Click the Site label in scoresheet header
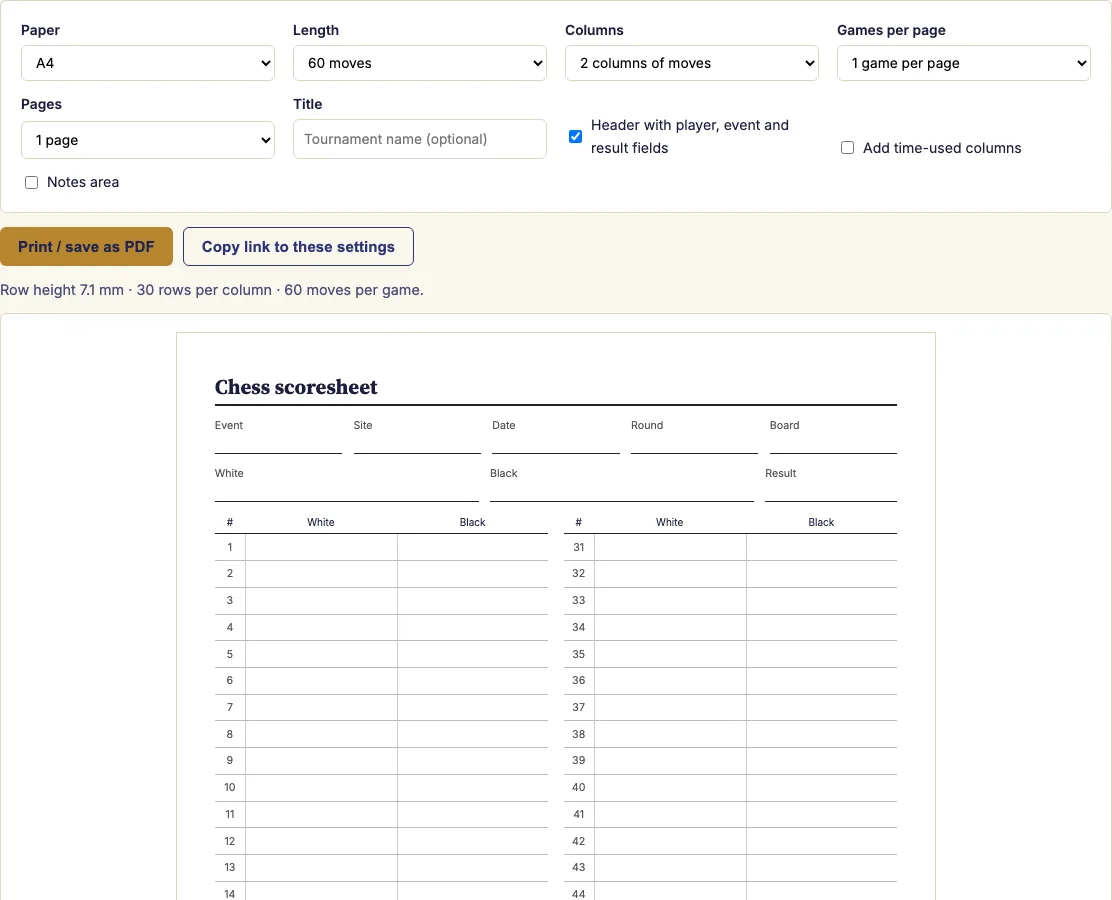The width and height of the screenshot is (1112, 900). tap(363, 426)
